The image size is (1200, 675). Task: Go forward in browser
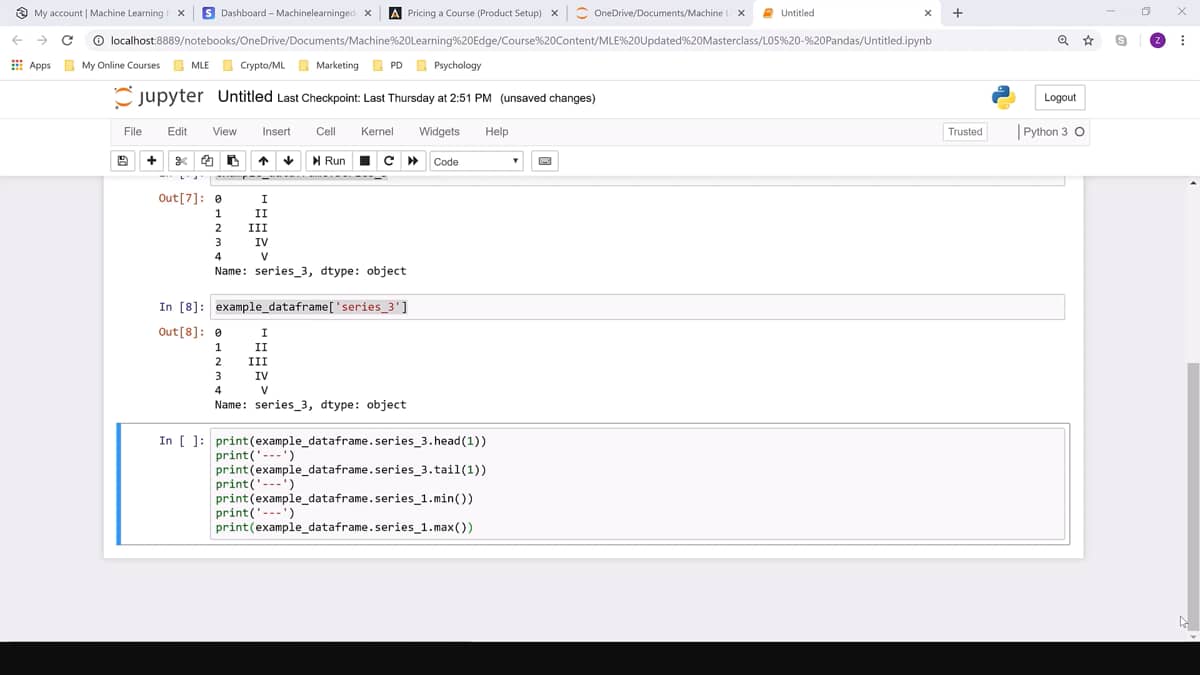42,40
